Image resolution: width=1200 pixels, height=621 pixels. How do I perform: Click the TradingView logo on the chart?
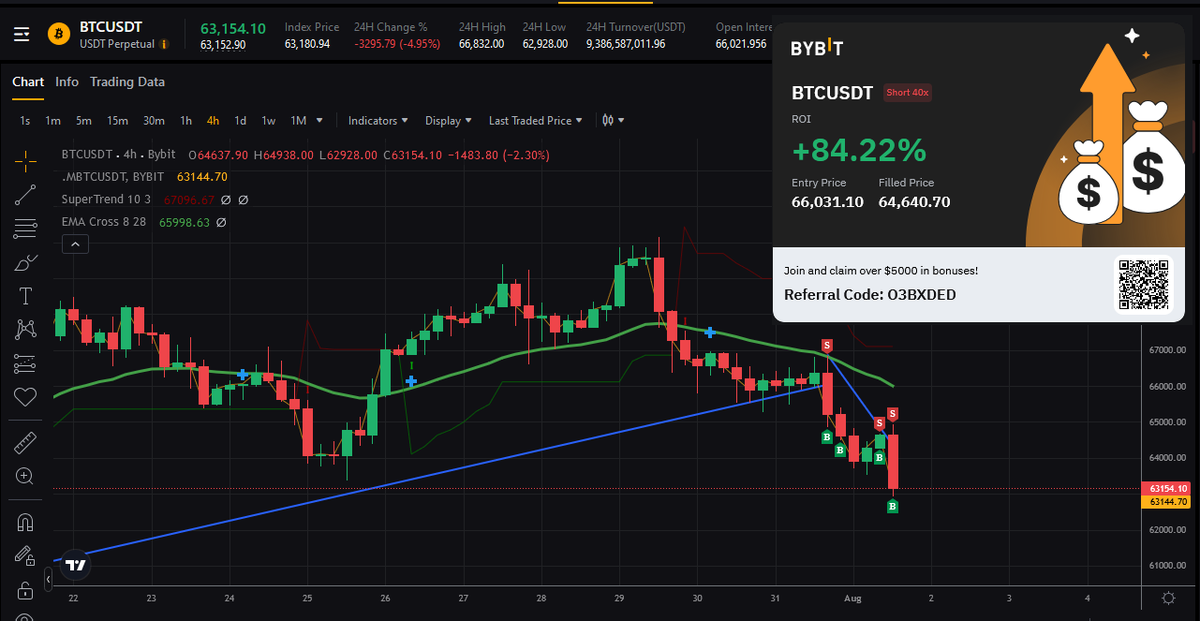(x=75, y=564)
